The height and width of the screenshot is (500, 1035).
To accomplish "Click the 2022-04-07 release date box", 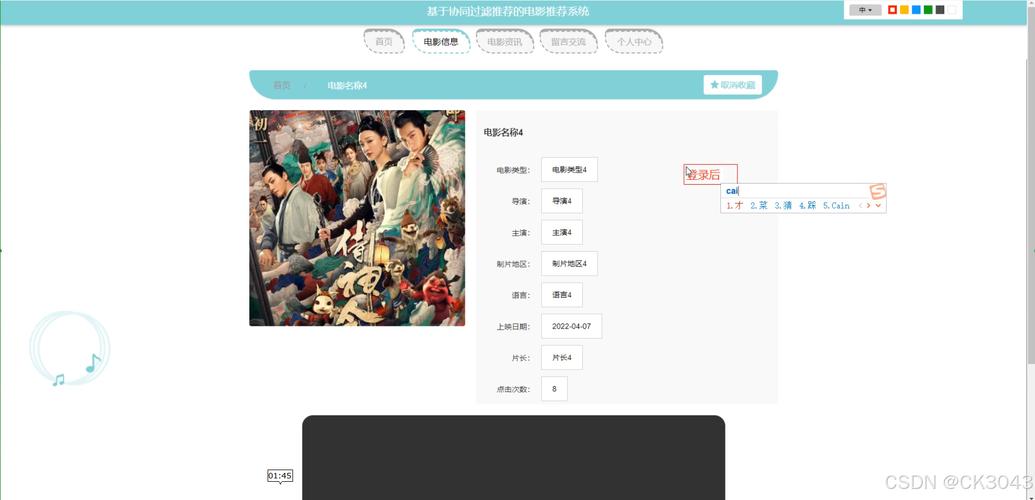I will [x=572, y=326].
